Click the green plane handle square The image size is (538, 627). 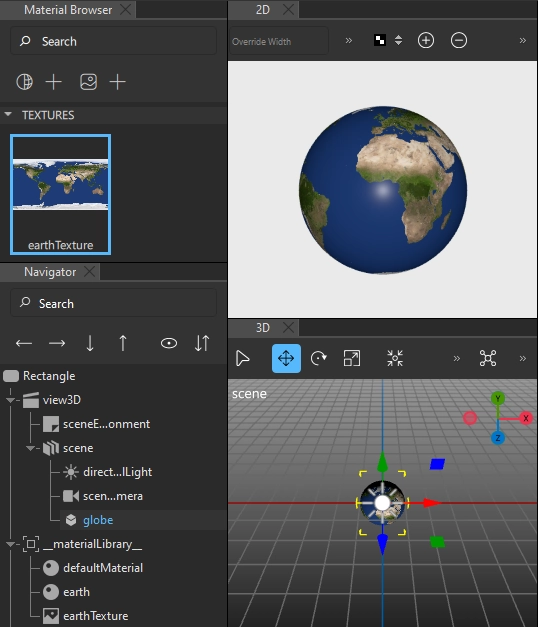(438, 542)
